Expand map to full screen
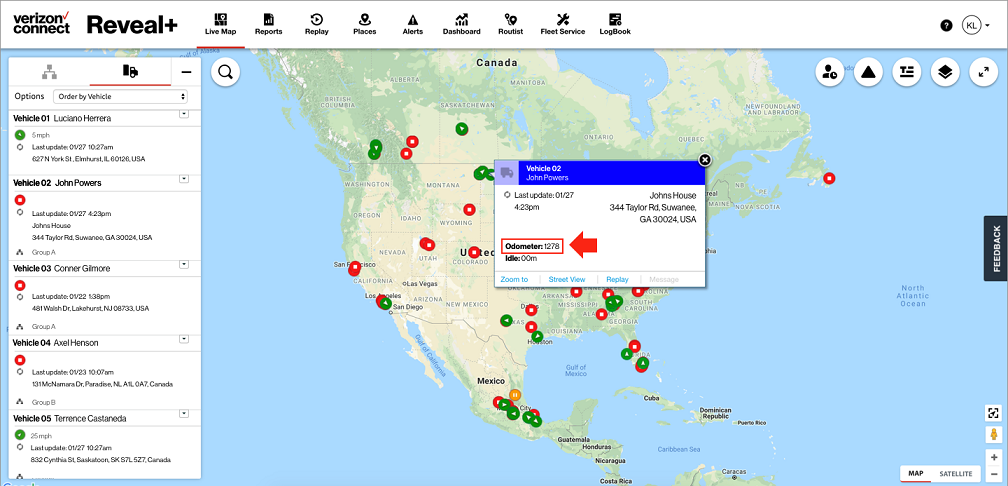This screenshot has height=486, width=1008. coord(984,72)
